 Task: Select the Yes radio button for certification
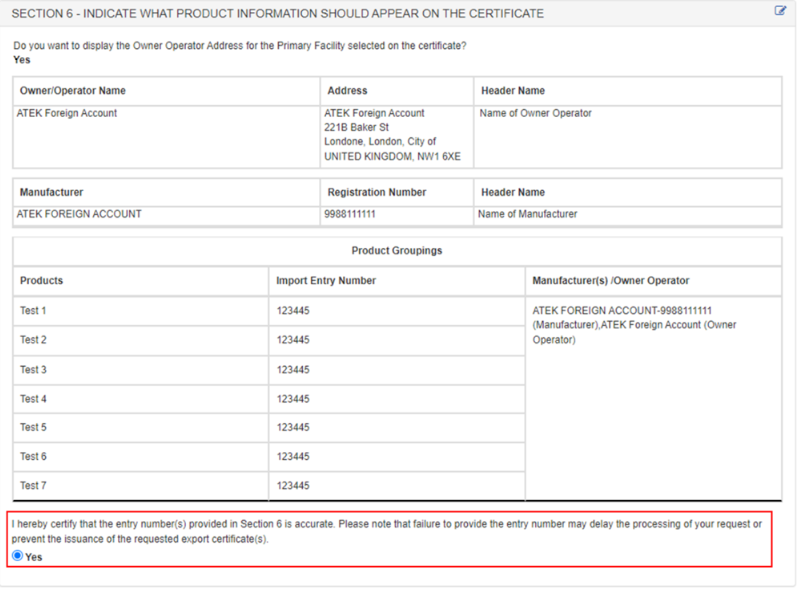17,556
